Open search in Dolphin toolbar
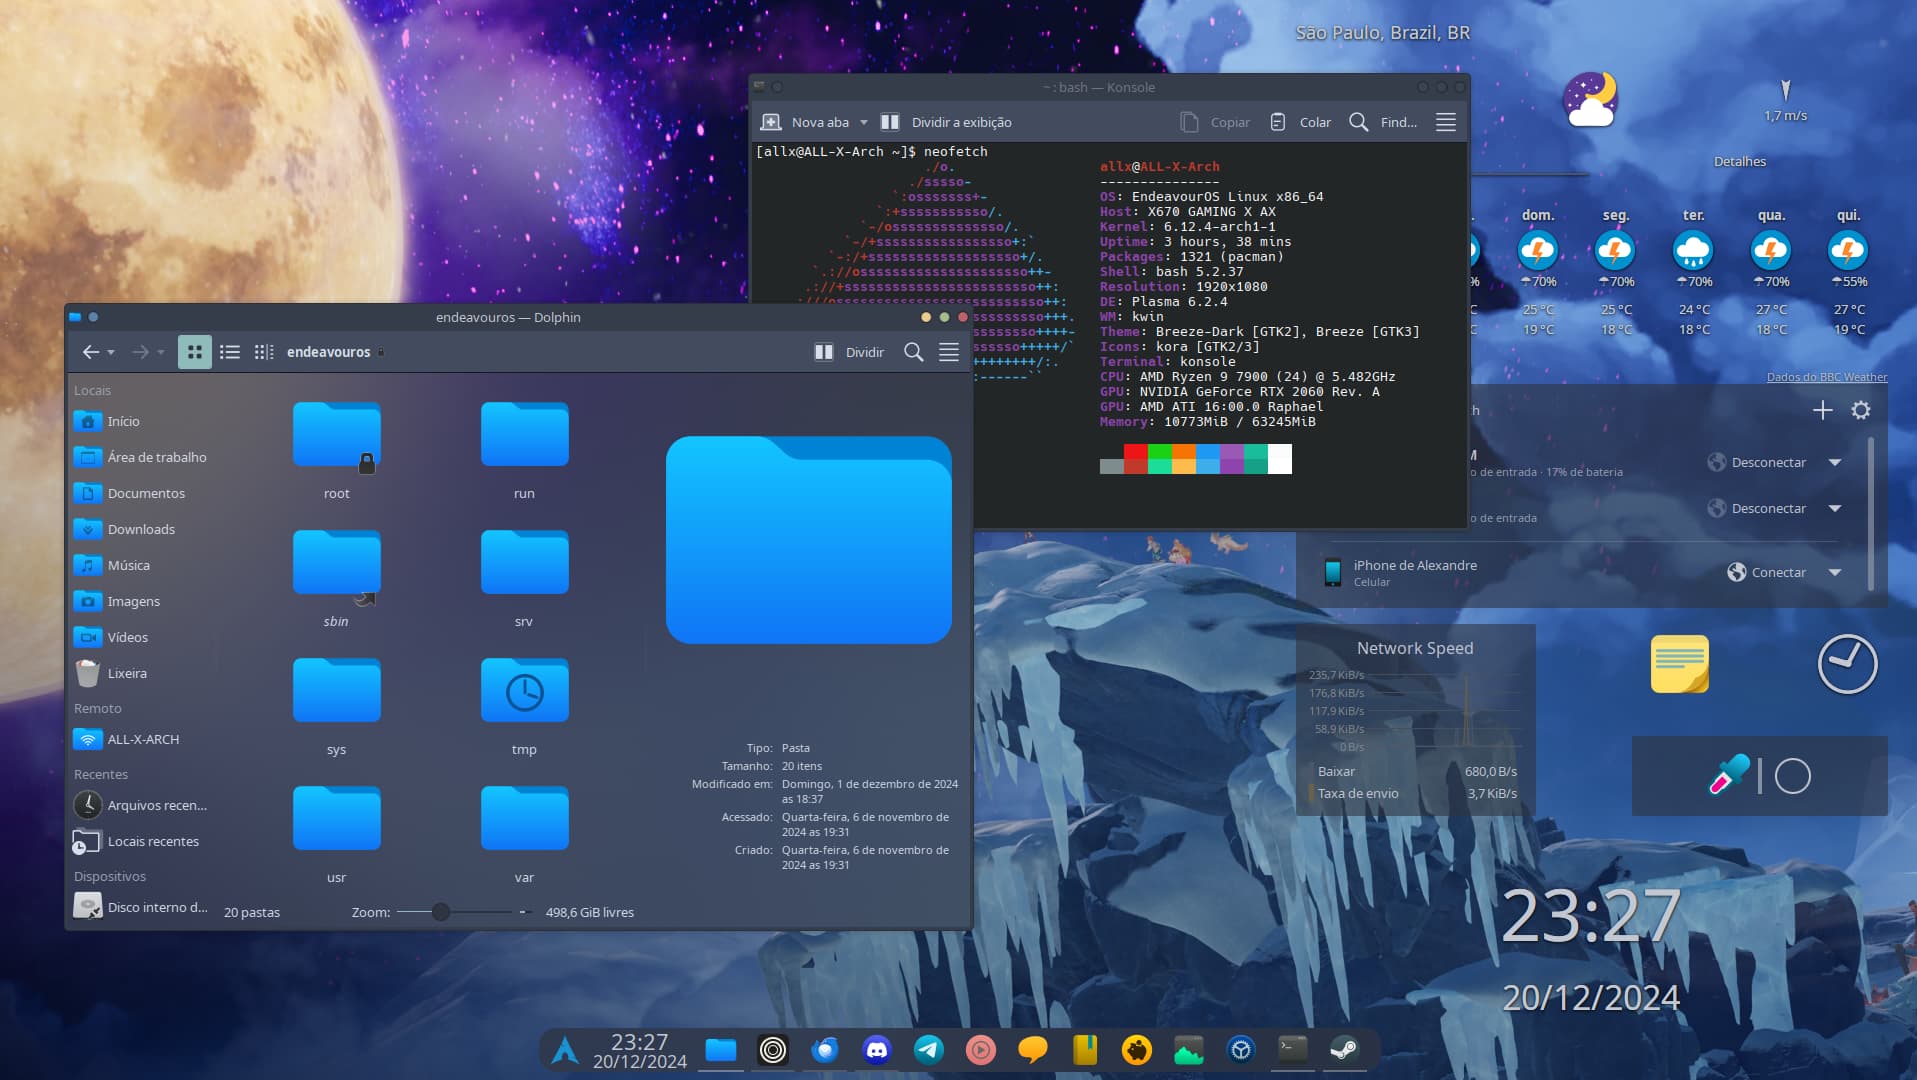The image size is (1917, 1080). click(x=913, y=352)
